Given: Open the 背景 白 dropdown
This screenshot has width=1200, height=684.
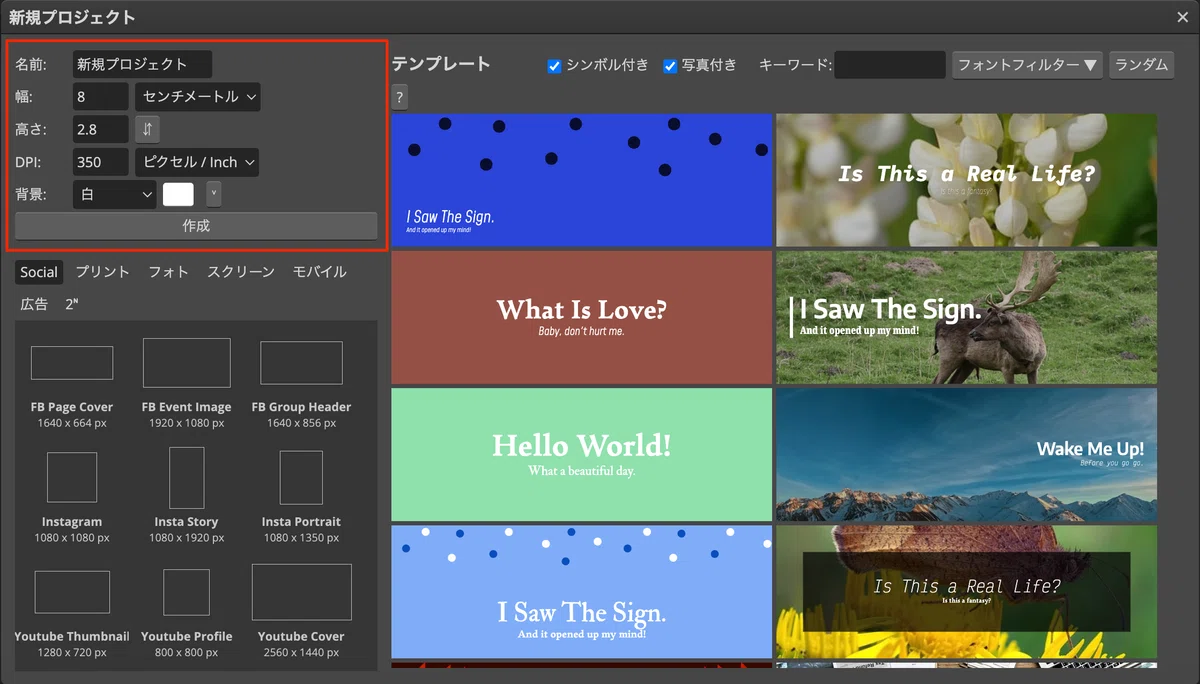Looking at the screenshot, I should [x=114, y=194].
